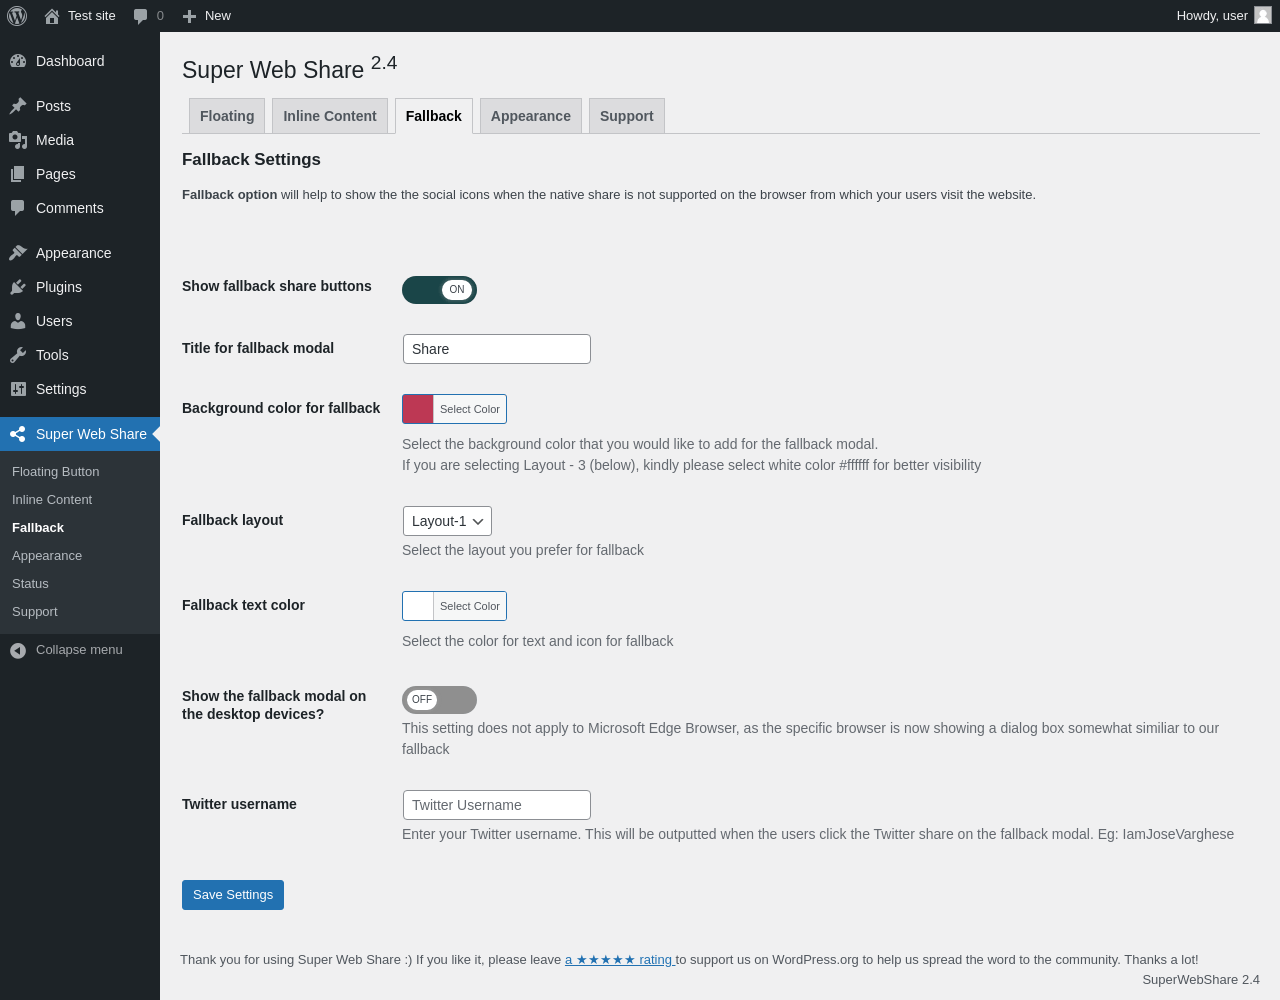Open the comments bubble icon in admin bar
The width and height of the screenshot is (1280, 1000).
coord(140,16)
